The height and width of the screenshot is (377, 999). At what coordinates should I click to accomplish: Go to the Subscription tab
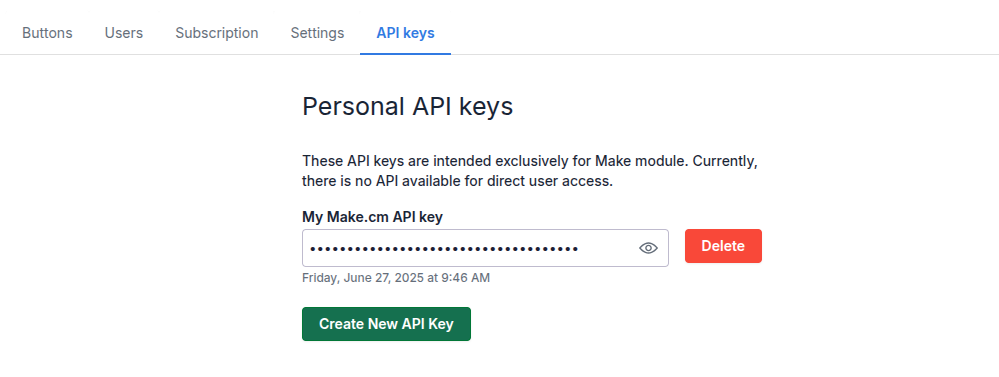coord(217,33)
